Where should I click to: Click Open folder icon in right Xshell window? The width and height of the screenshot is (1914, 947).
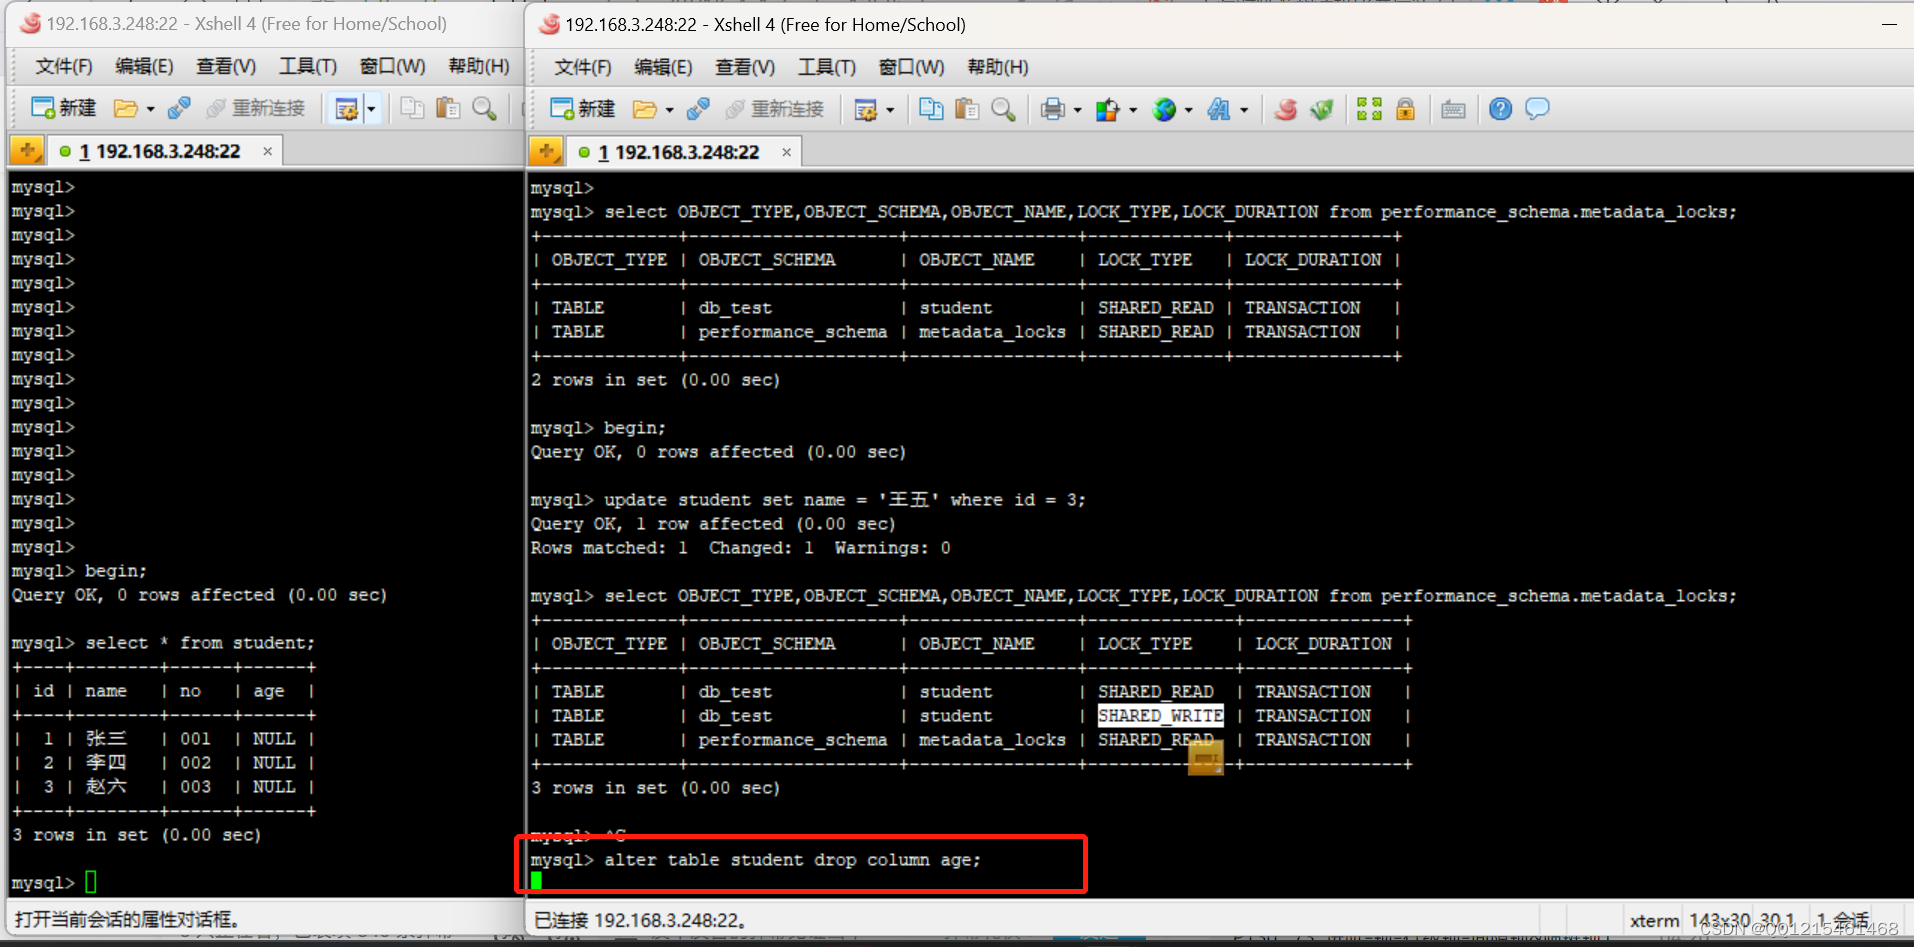(x=645, y=109)
